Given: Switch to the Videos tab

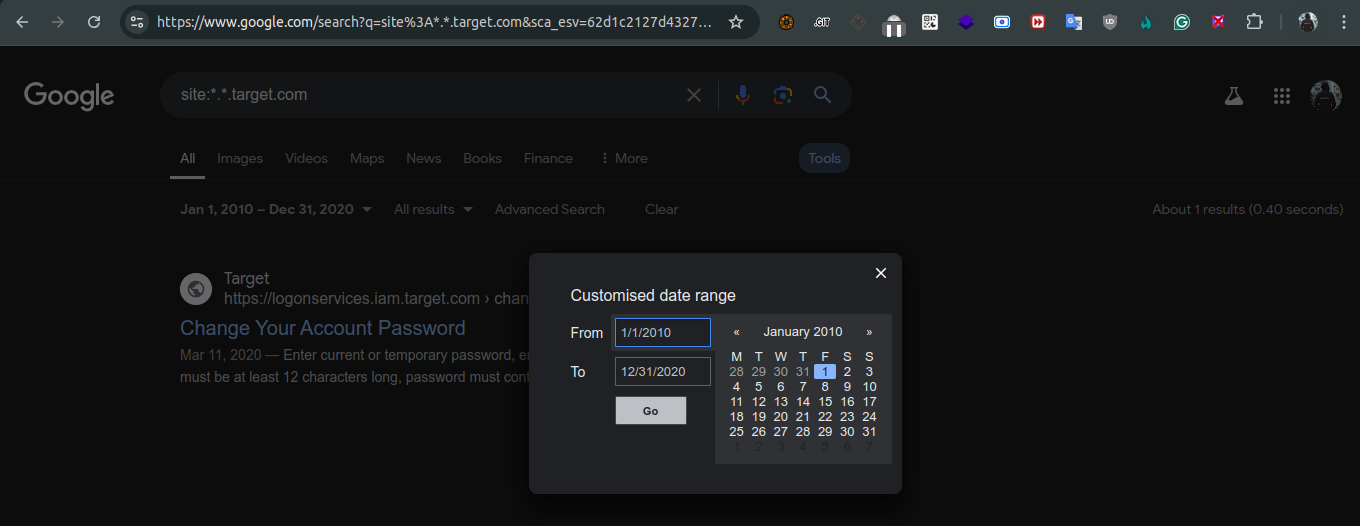Looking at the screenshot, I should click(306, 158).
